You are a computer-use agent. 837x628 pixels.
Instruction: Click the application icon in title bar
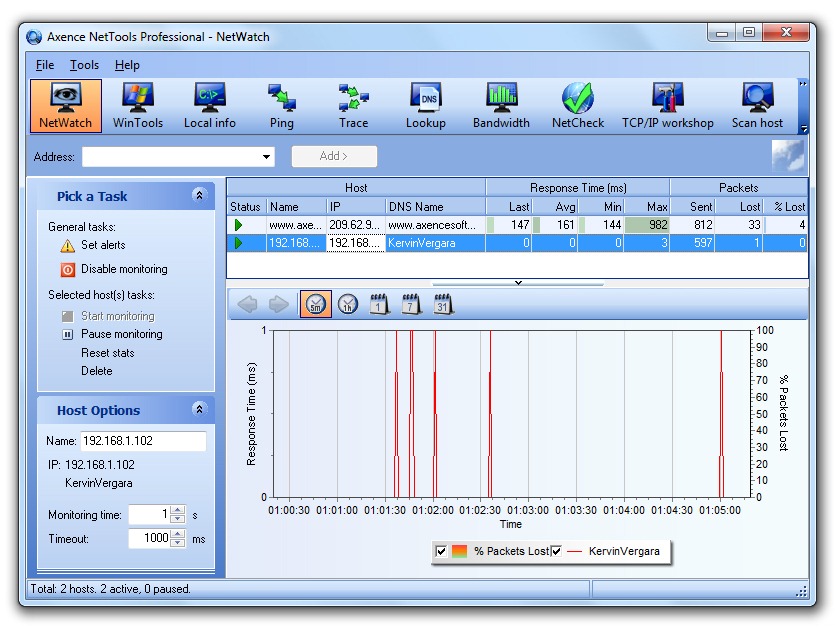coord(34,37)
